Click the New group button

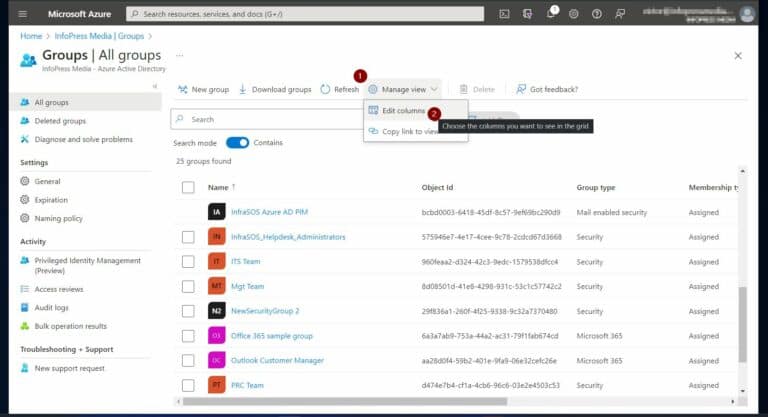tap(203, 90)
